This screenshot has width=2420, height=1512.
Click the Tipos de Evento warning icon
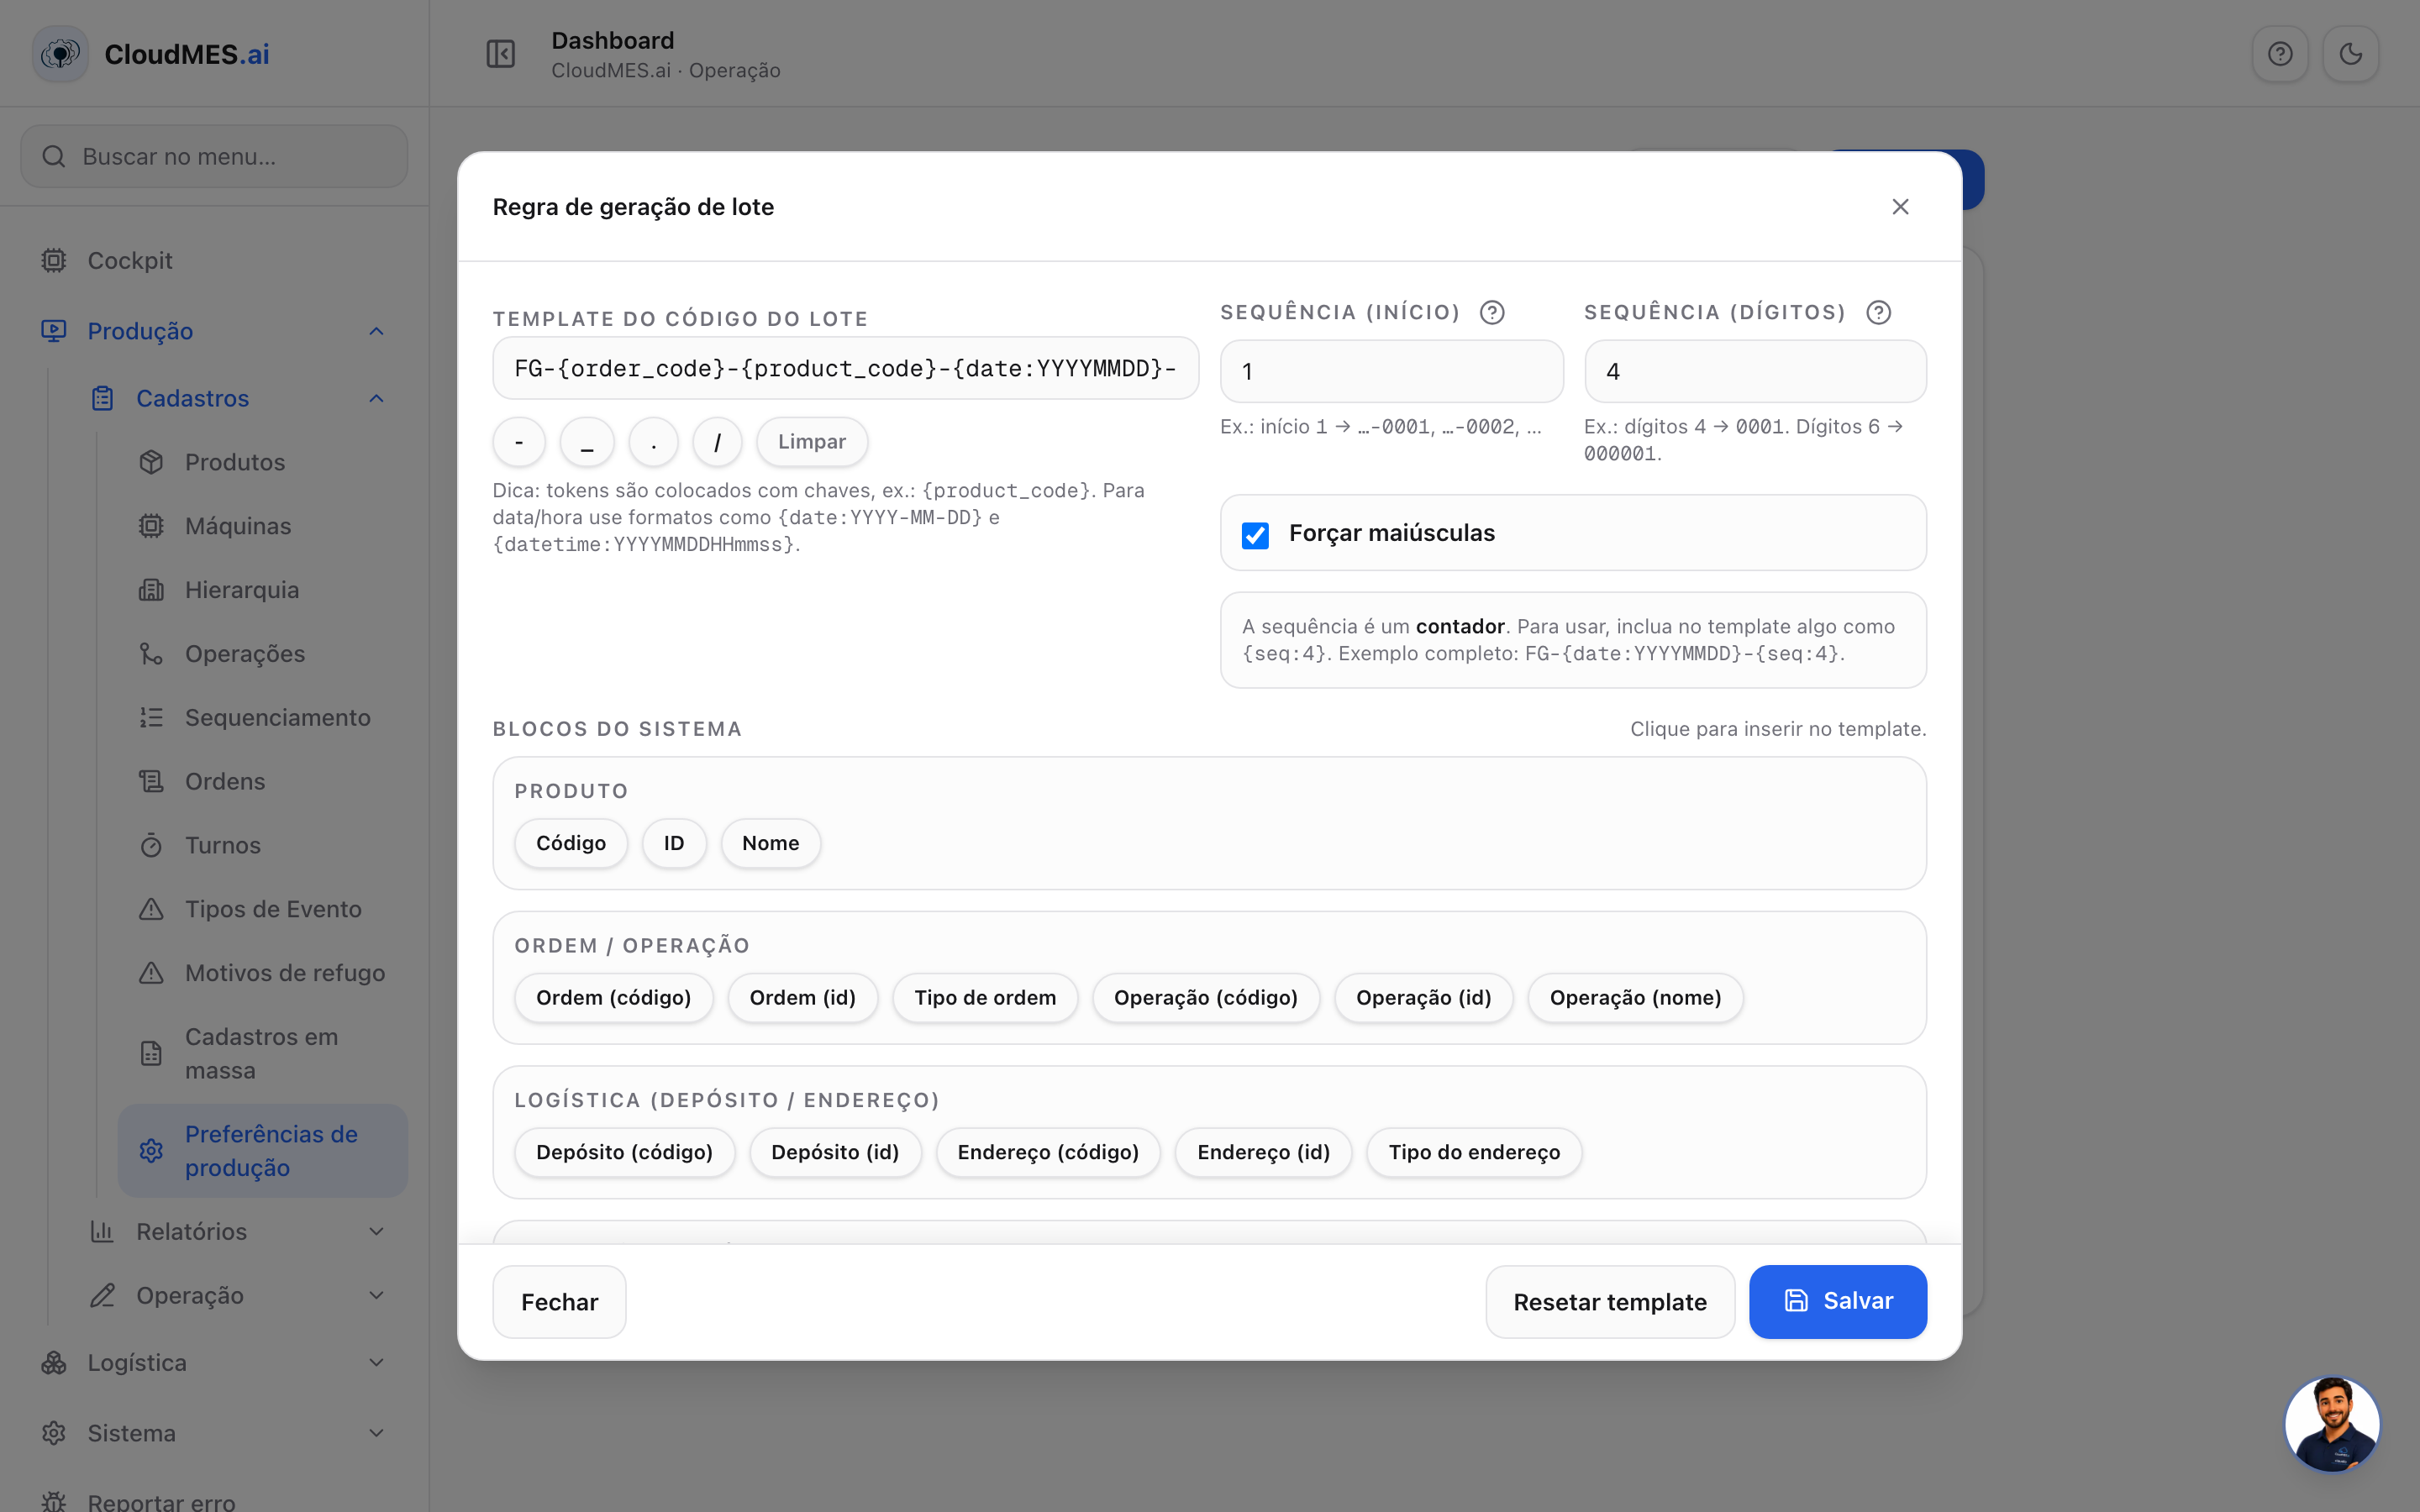(x=151, y=909)
